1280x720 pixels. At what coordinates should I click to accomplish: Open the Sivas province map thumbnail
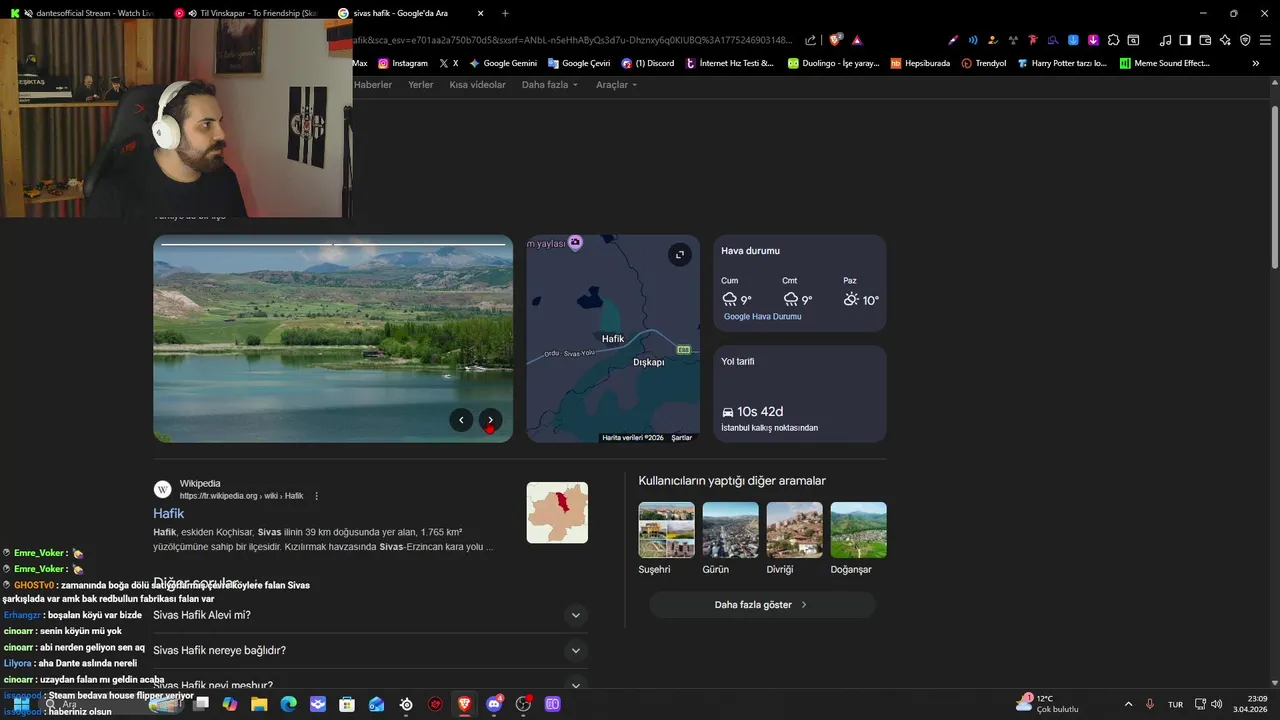557,513
